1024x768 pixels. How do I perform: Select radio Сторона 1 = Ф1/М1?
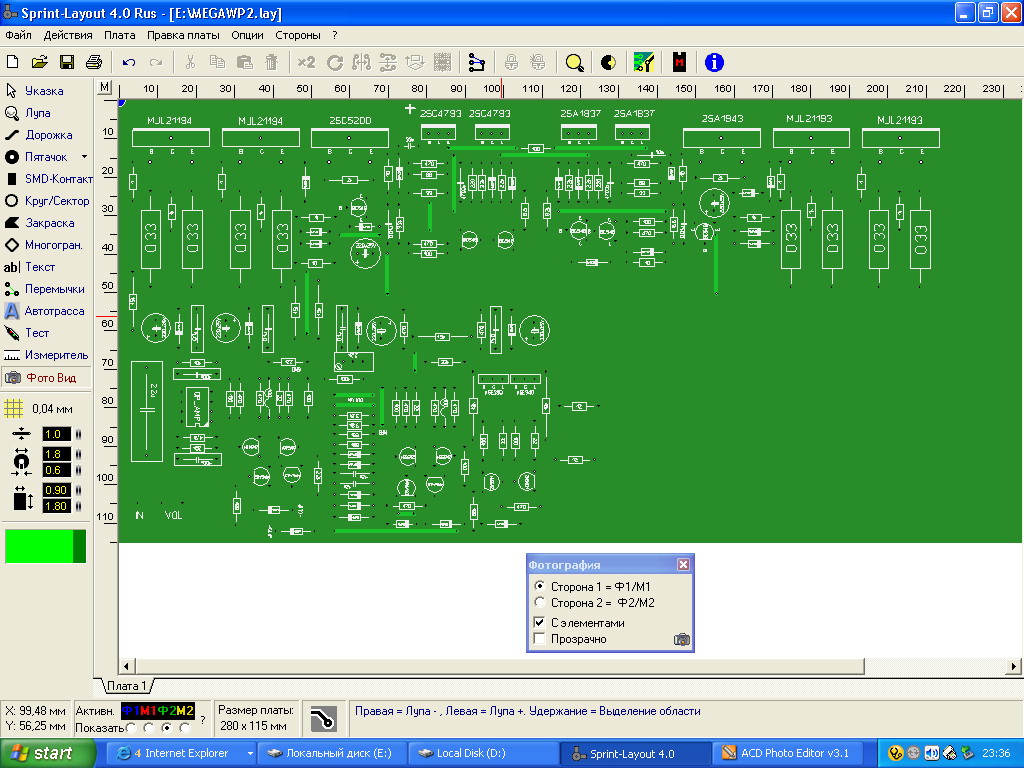[x=539, y=586]
